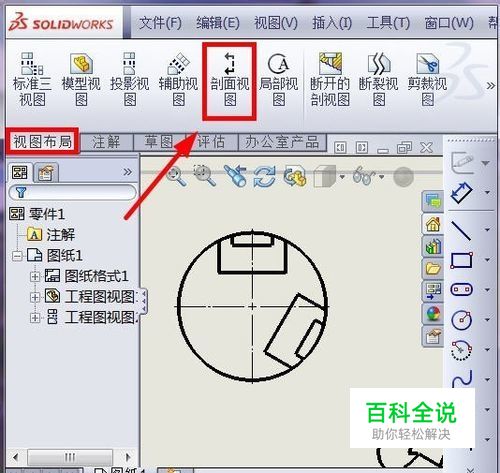This screenshot has width=500, height=473.
Task: Open the File Explorer folder task pane tab
Action: [433, 268]
